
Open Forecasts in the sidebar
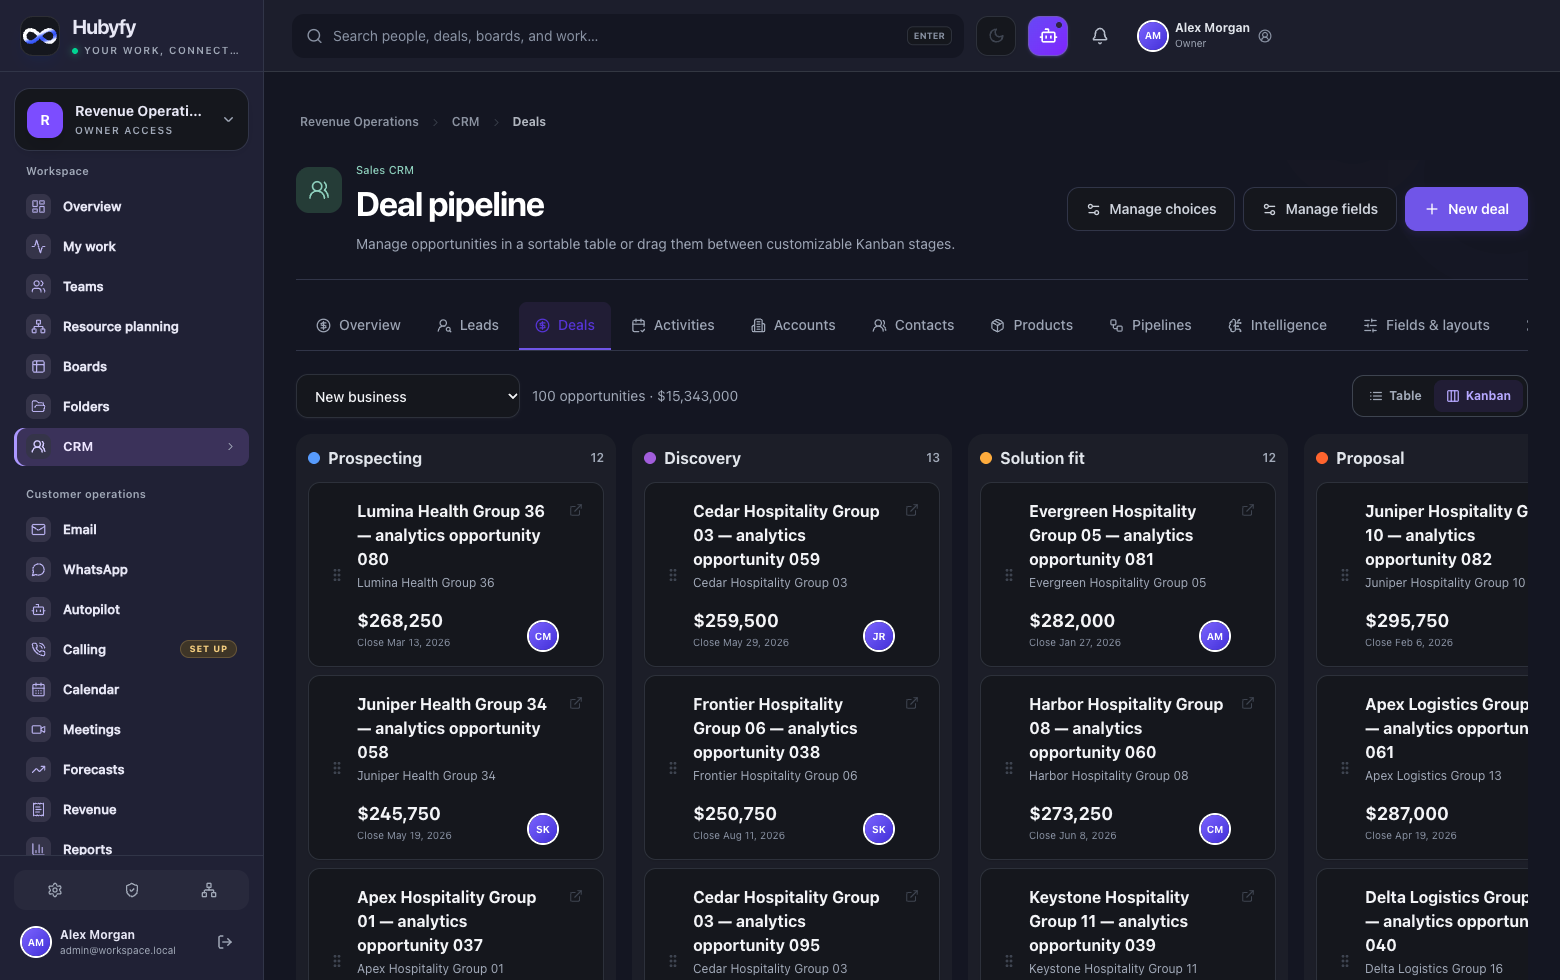tap(132, 770)
